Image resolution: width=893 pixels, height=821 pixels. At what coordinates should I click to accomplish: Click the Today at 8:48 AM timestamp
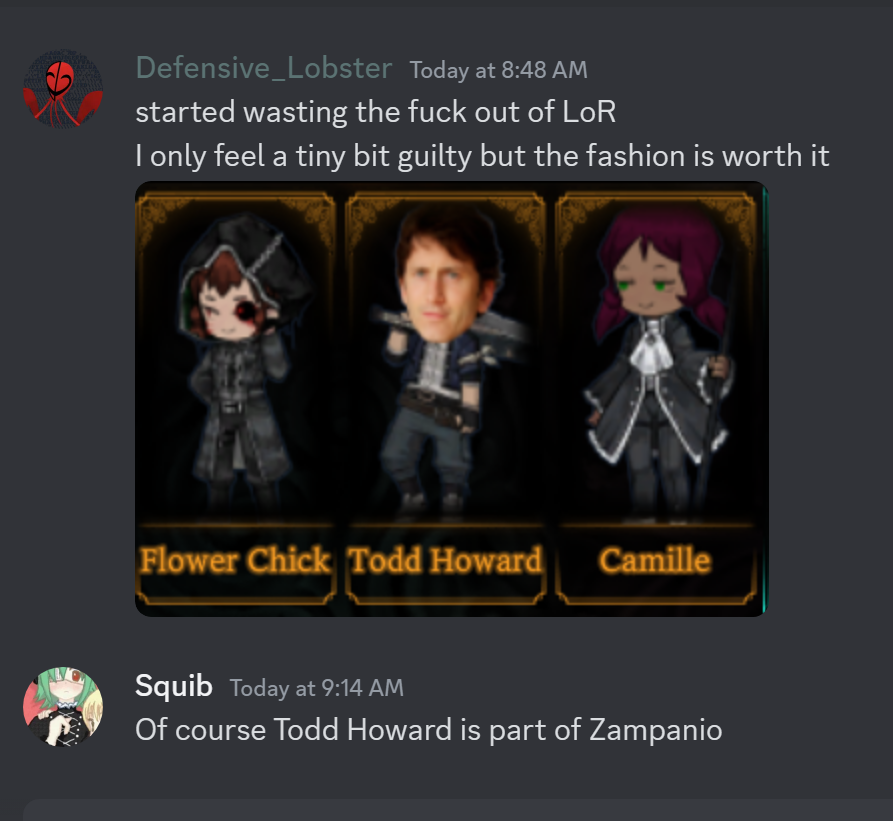(x=498, y=70)
